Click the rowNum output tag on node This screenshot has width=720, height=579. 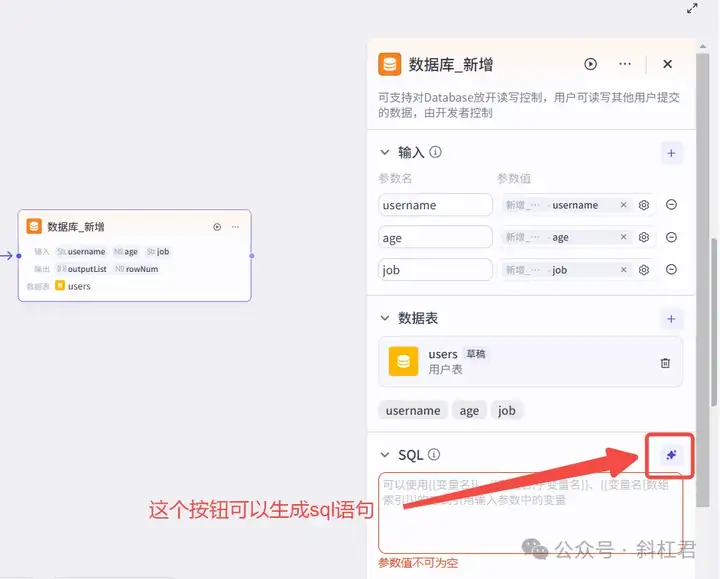pos(136,269)
